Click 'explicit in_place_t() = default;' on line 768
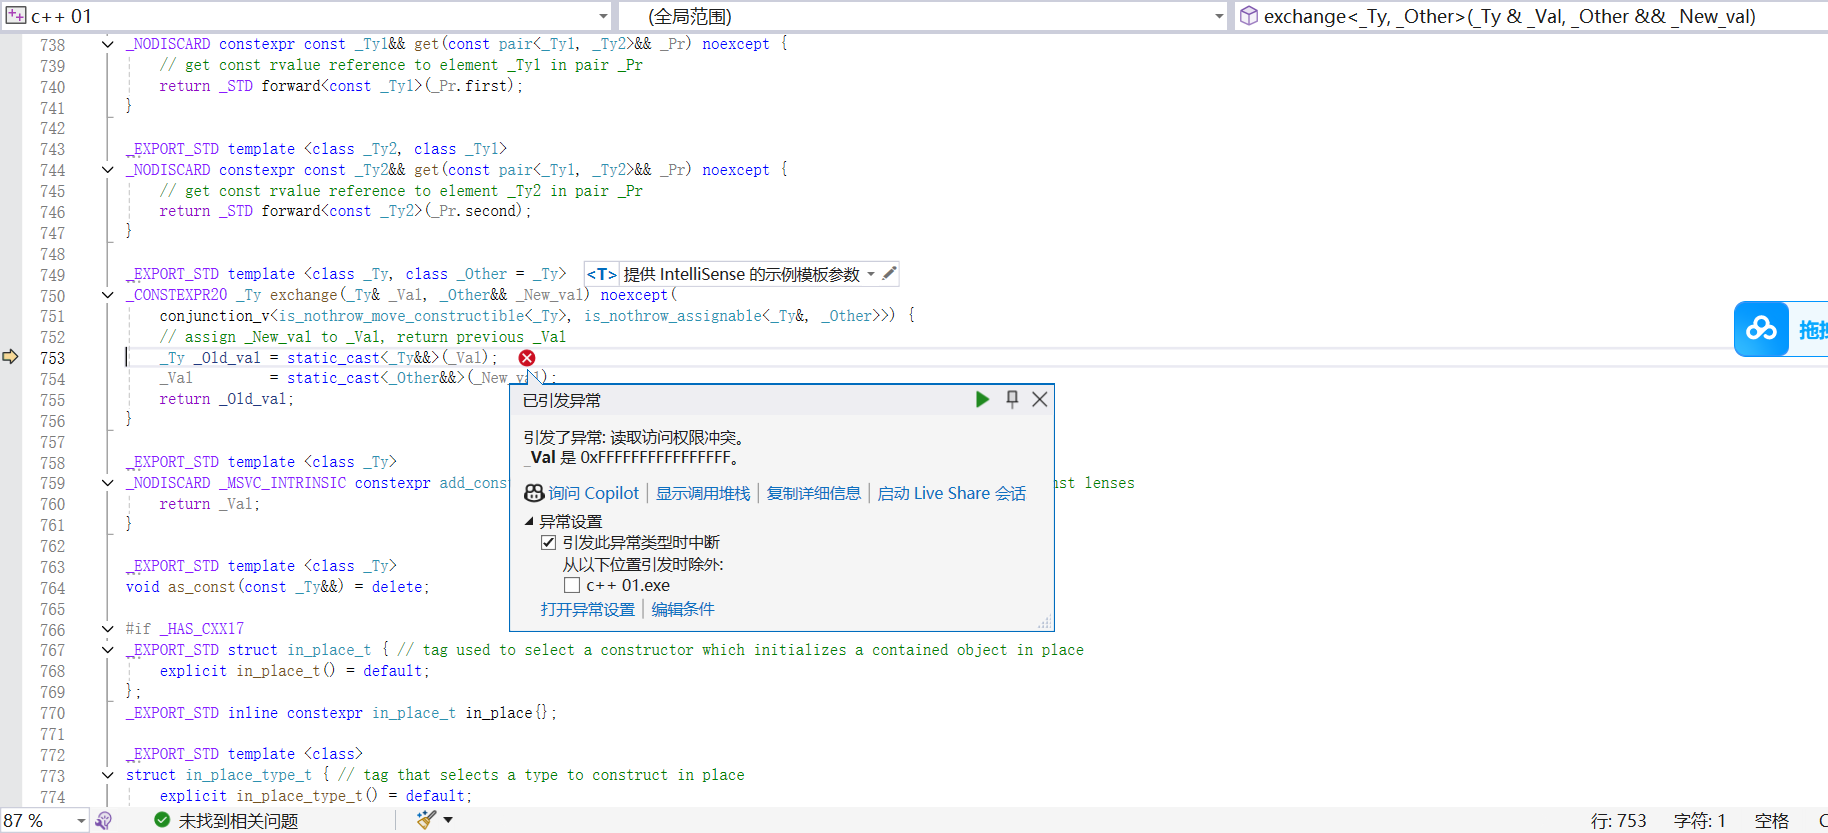The width and height of the screenshot is (1828, 833). 295,671
